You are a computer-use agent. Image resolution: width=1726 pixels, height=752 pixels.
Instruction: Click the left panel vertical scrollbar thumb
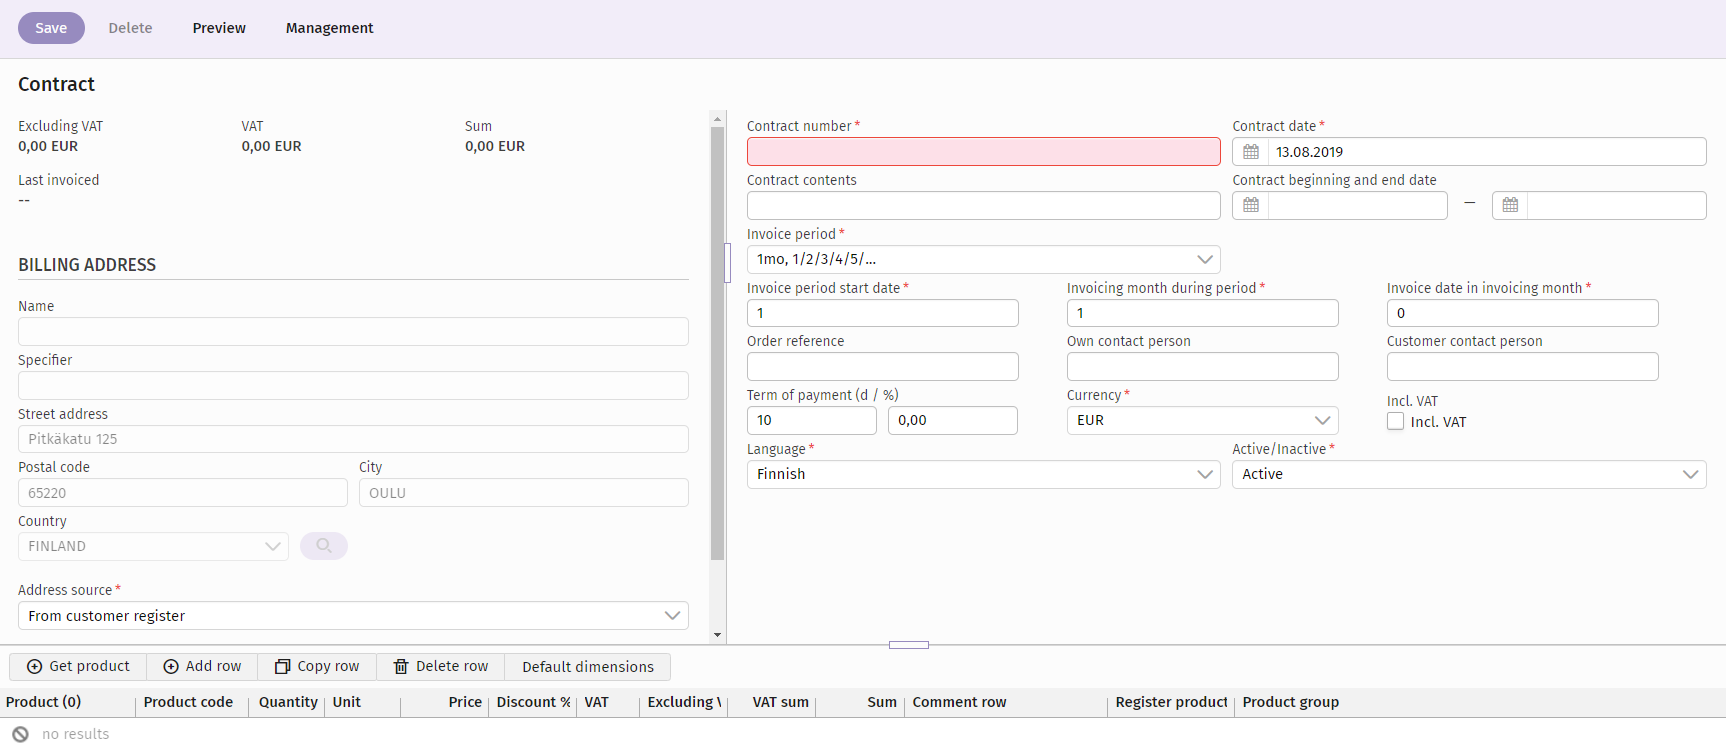[x=717, y=343]
